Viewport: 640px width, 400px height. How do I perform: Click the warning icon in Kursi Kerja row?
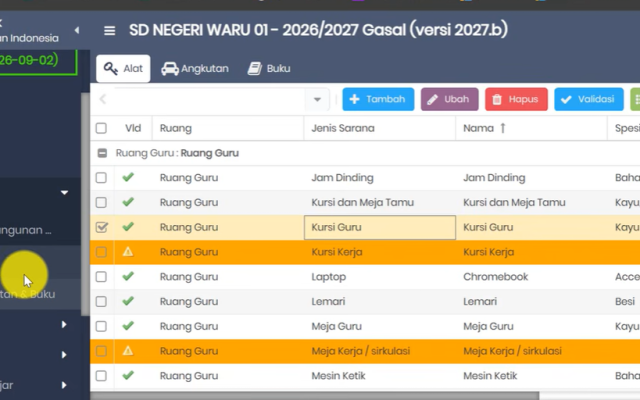click(x=128, y=251)
